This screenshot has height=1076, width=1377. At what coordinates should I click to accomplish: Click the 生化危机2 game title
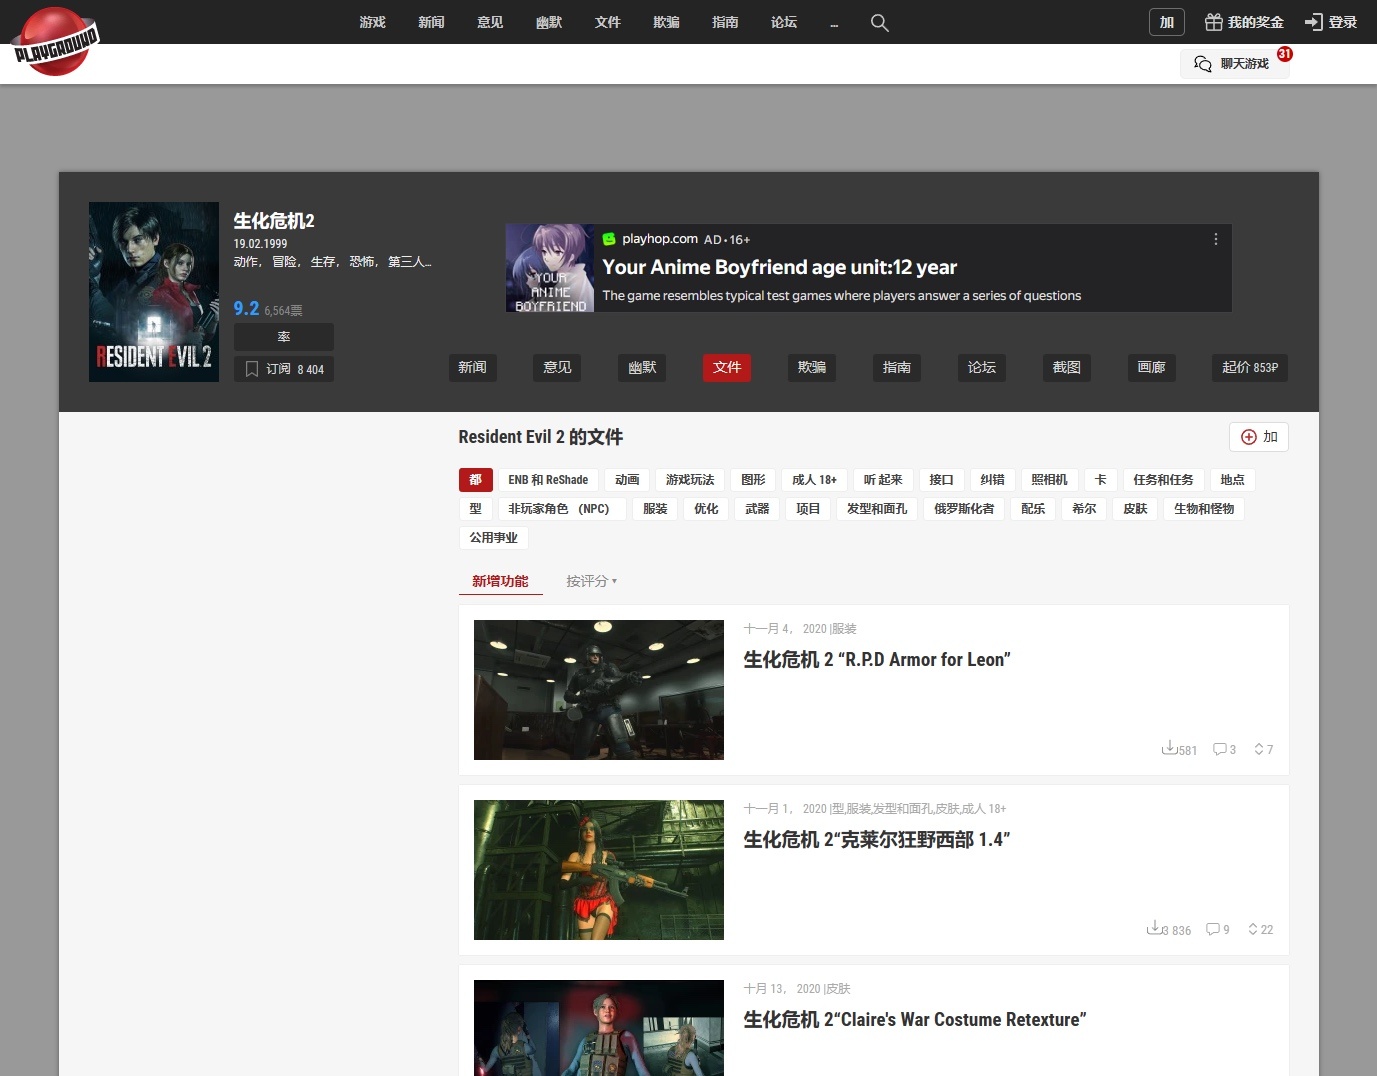point(274,221)
